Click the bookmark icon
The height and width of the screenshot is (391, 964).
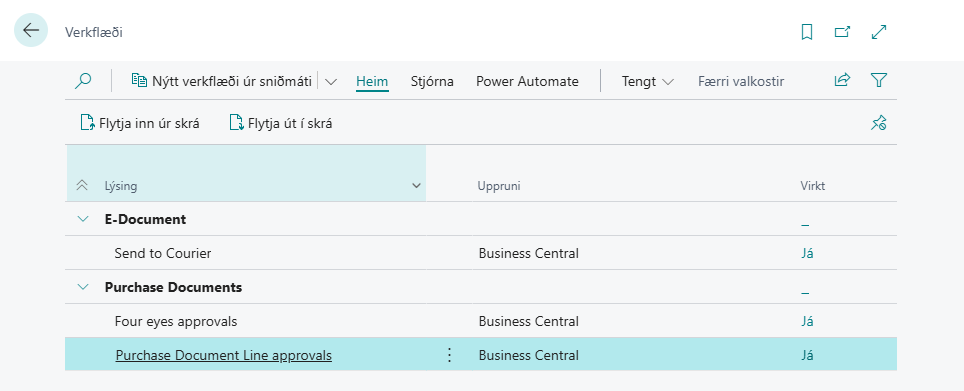pyautogui.click(x=807, y=32)
